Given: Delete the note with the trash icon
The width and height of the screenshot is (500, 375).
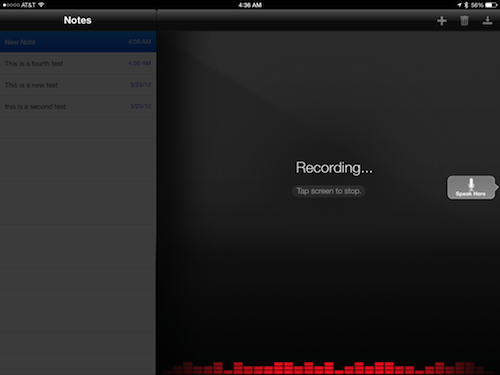Looking at the screenshot, I should pyautogui.click(x=464, y=21).
